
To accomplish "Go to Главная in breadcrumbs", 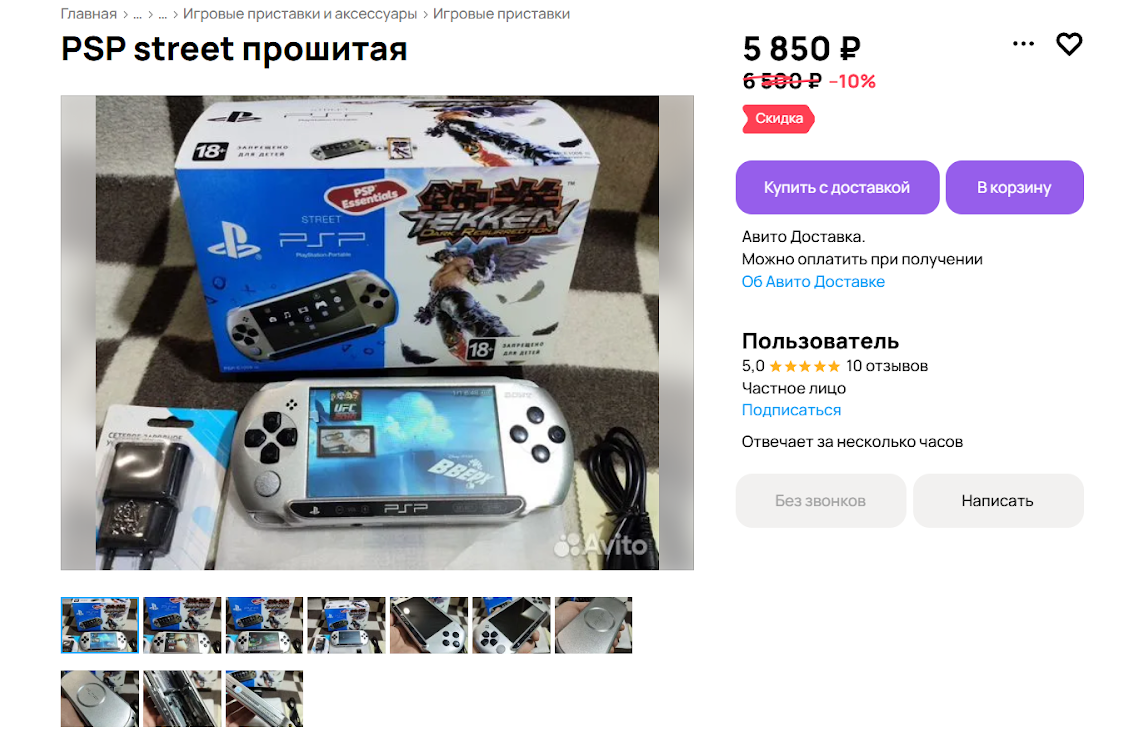I will pos(88,14).
